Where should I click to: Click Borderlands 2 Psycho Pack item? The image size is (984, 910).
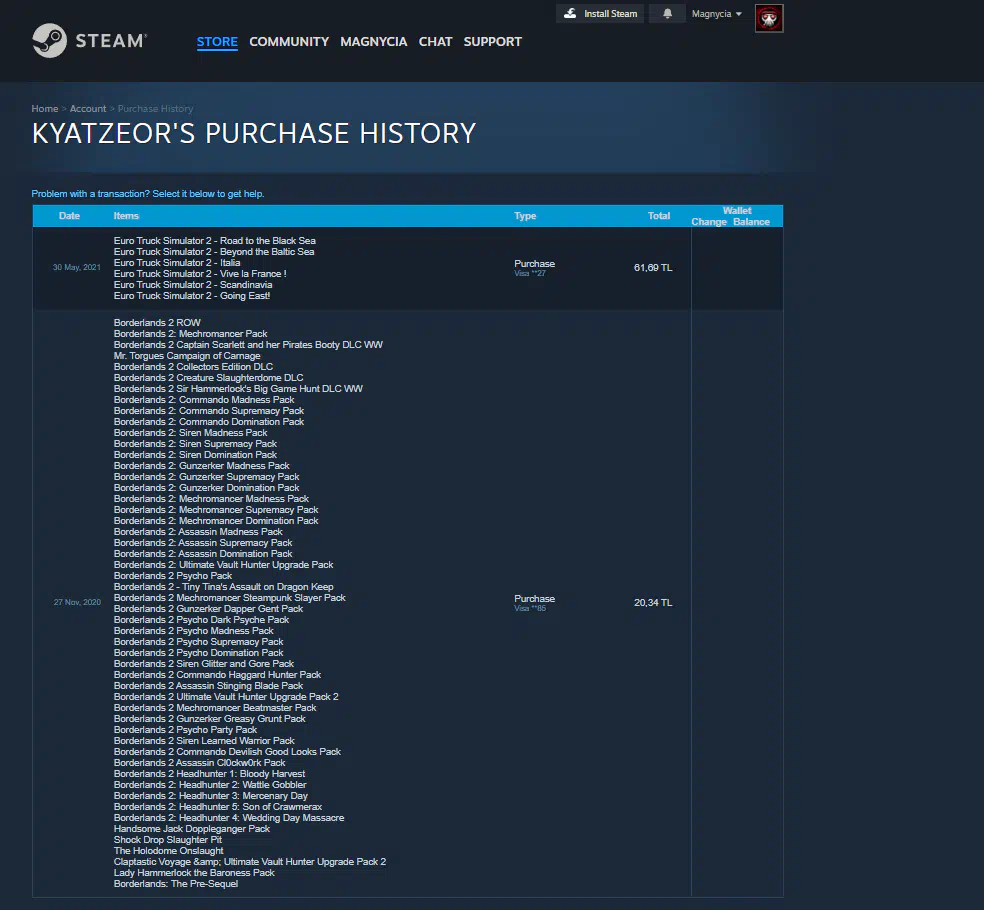tap(173, 575)
